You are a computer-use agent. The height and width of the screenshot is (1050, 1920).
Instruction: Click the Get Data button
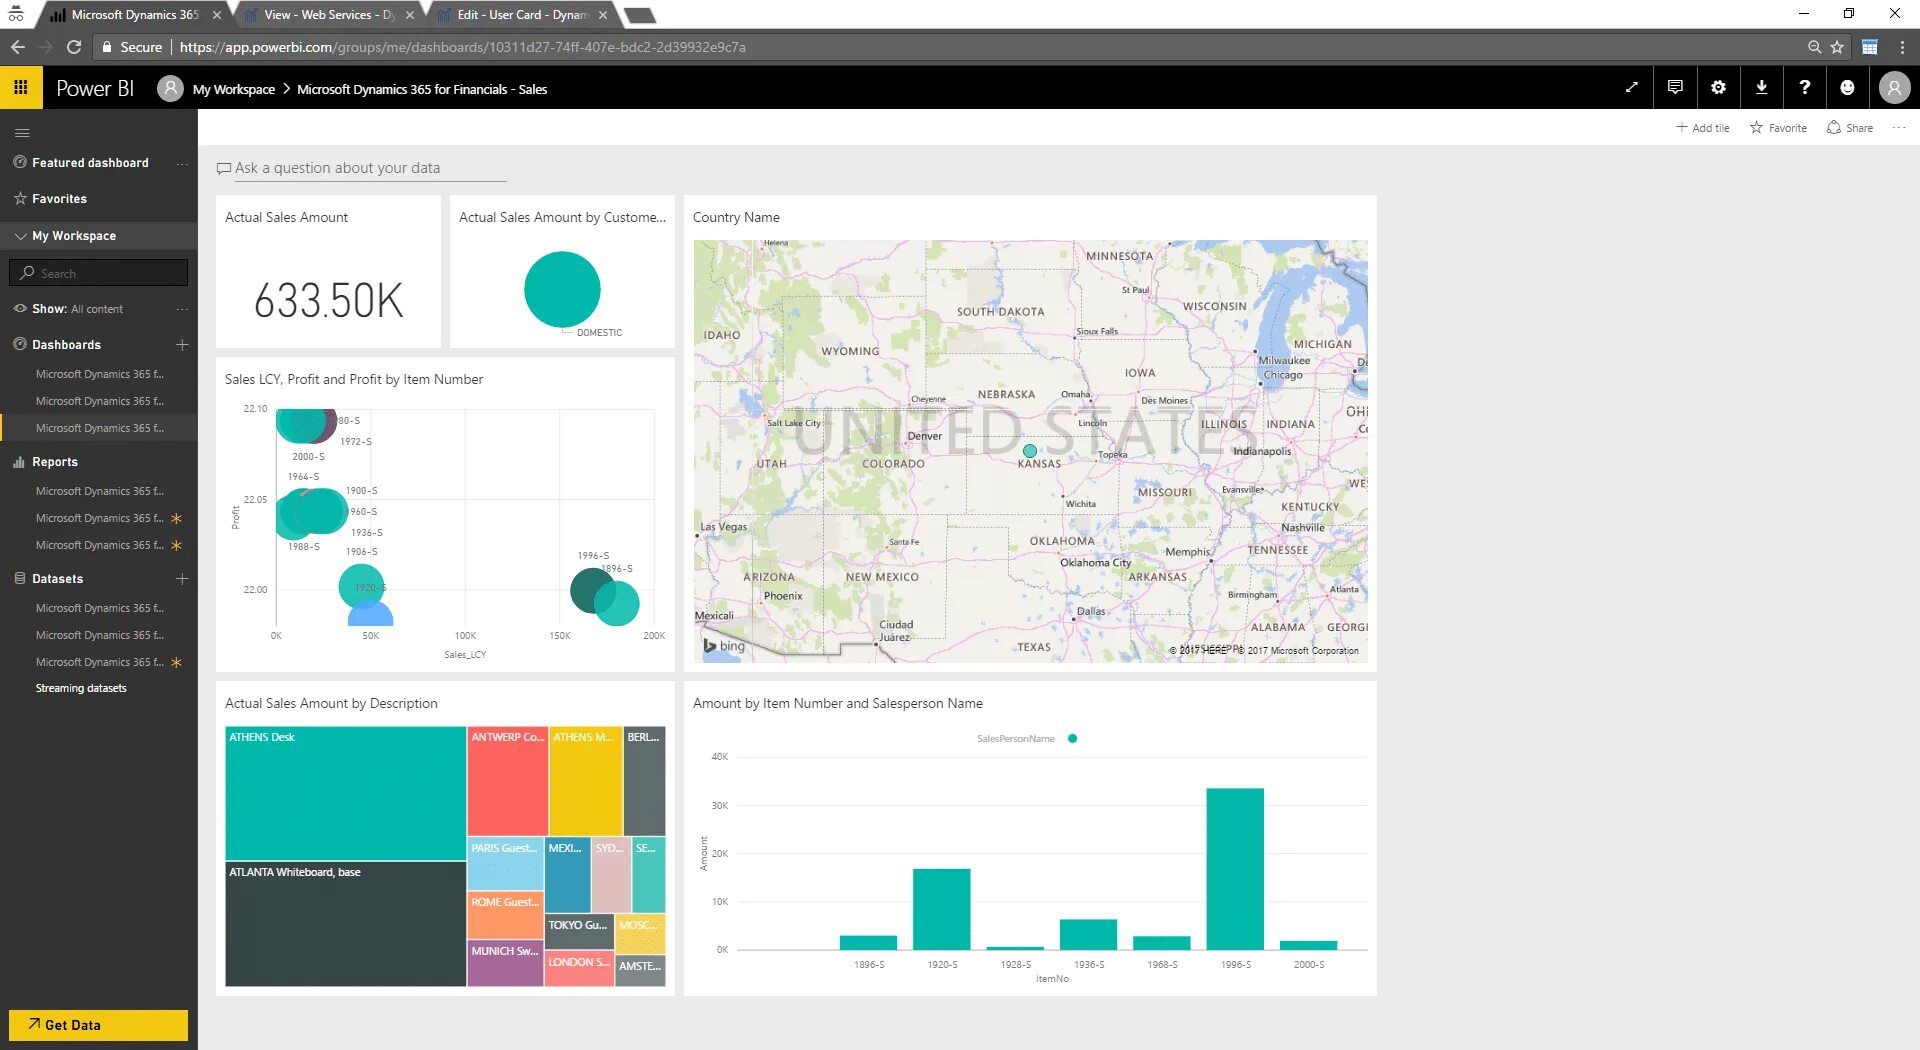click(x=98, y=1025)
